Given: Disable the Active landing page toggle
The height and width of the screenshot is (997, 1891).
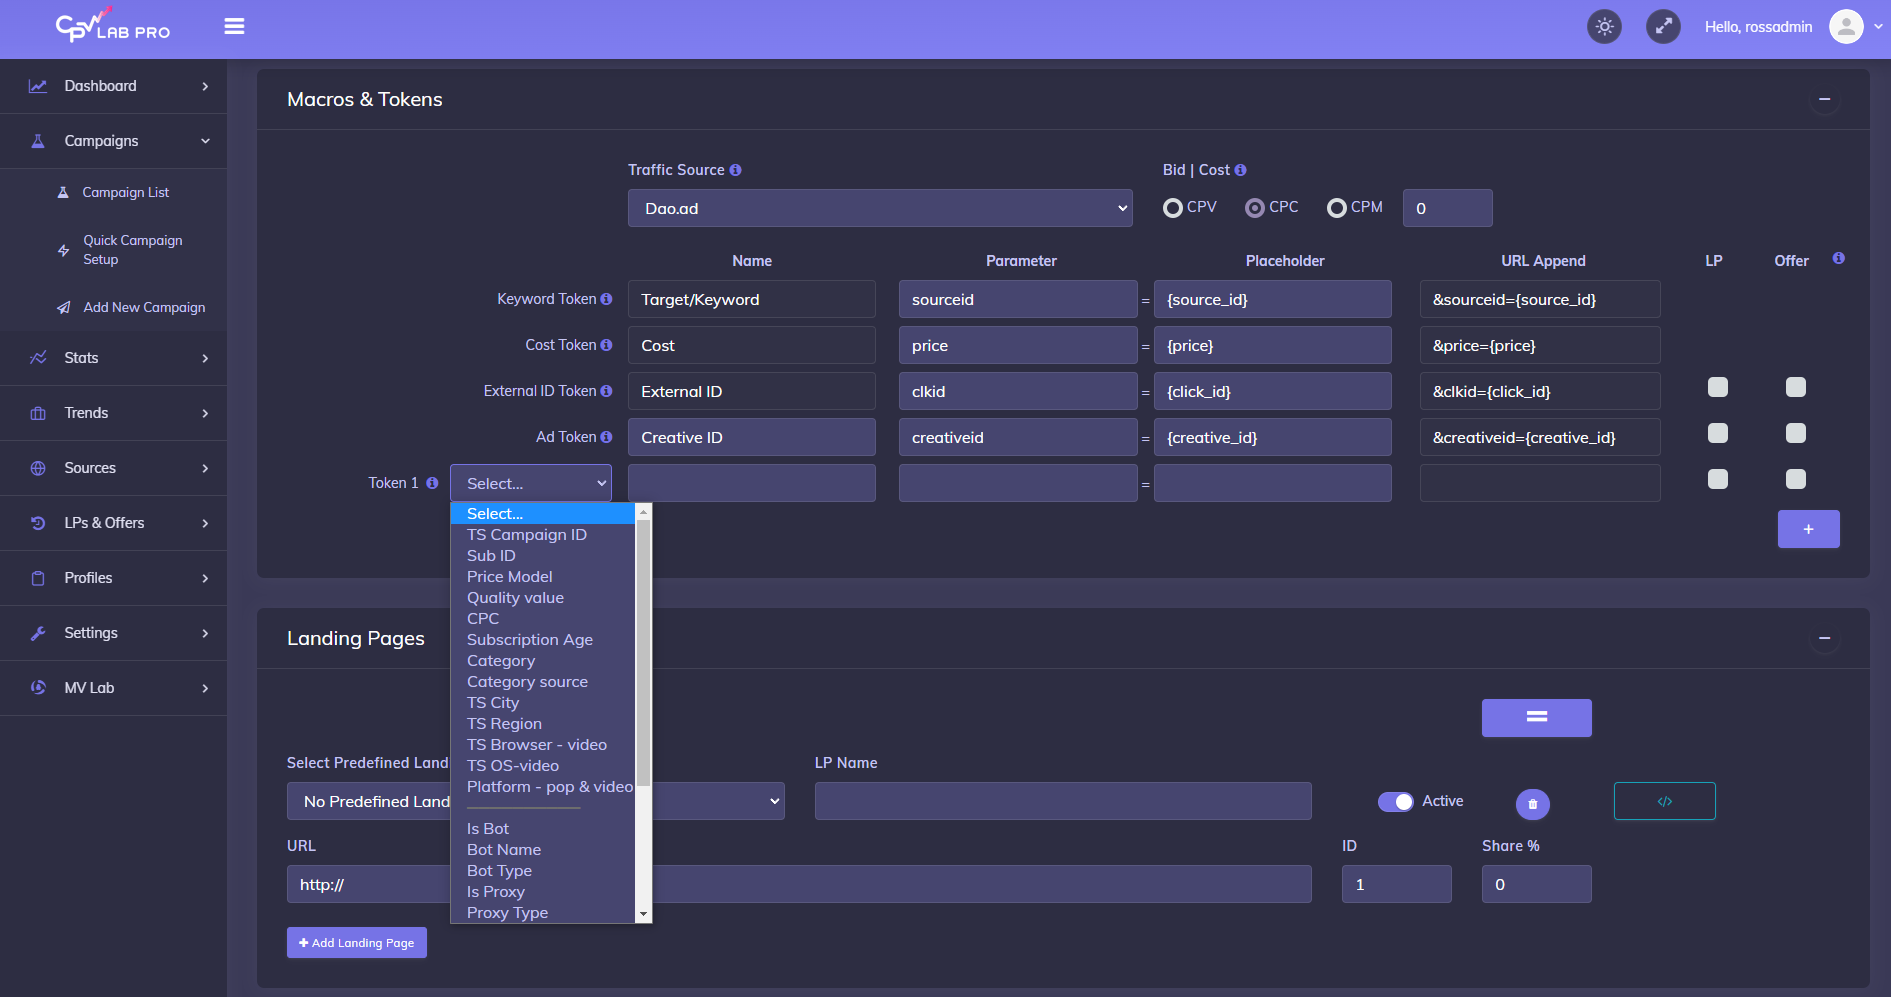Looking at the screenshot, I should tap(1395, 802).
